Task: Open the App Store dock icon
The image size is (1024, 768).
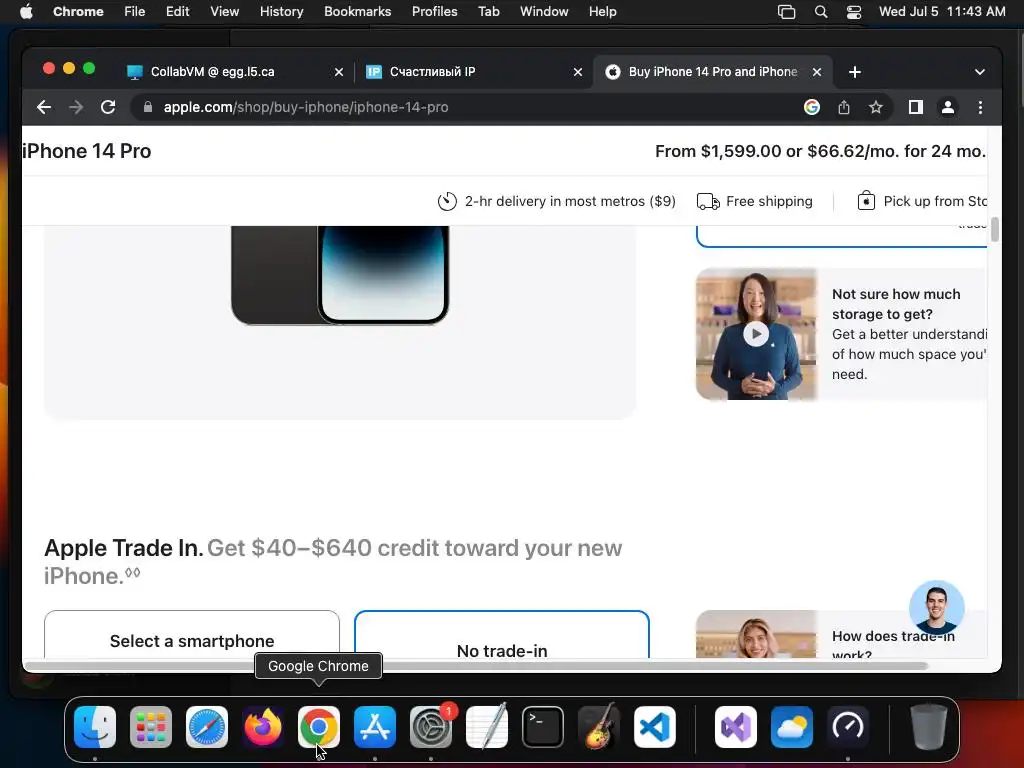Action: coord(375,727)
